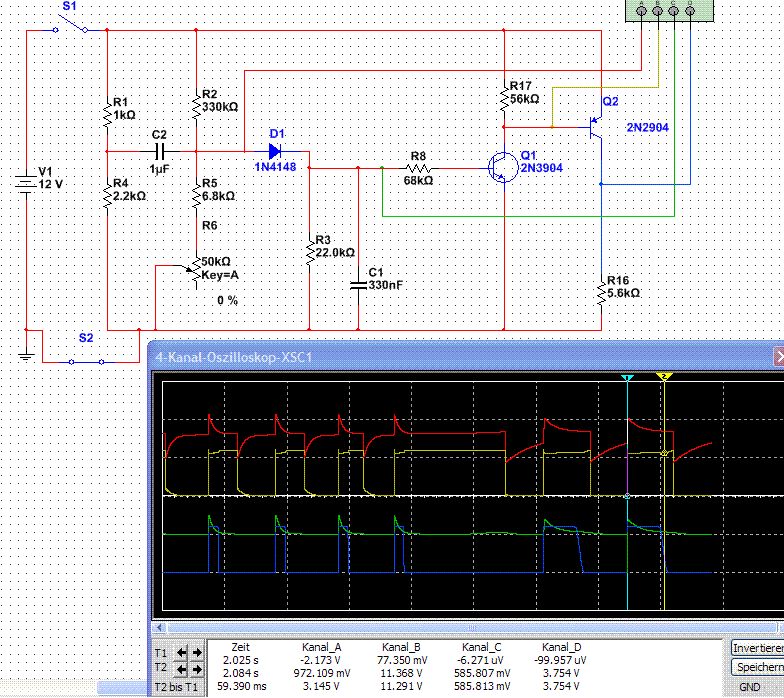Move cursor T1 left with its arrow
This screenshot has width=784, height=698.
pos(182,653)
